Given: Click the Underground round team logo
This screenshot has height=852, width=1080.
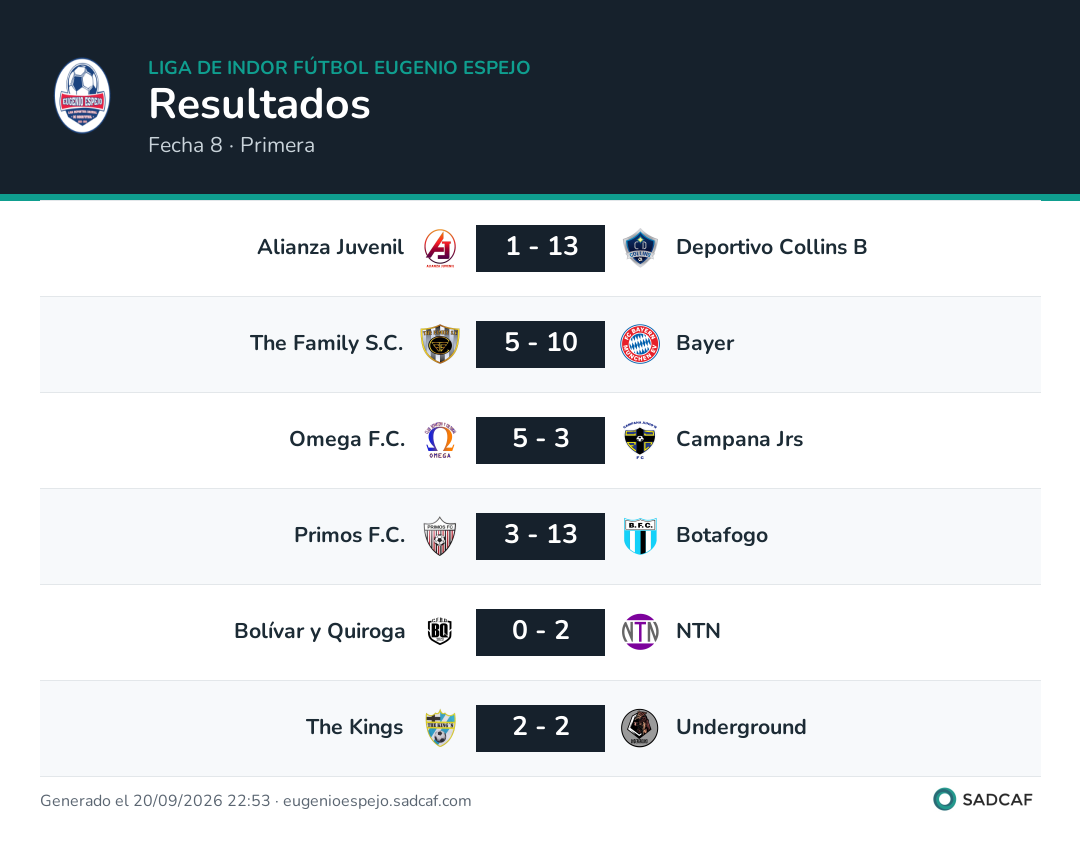Looking at the screenshot, I should (640, 727).
